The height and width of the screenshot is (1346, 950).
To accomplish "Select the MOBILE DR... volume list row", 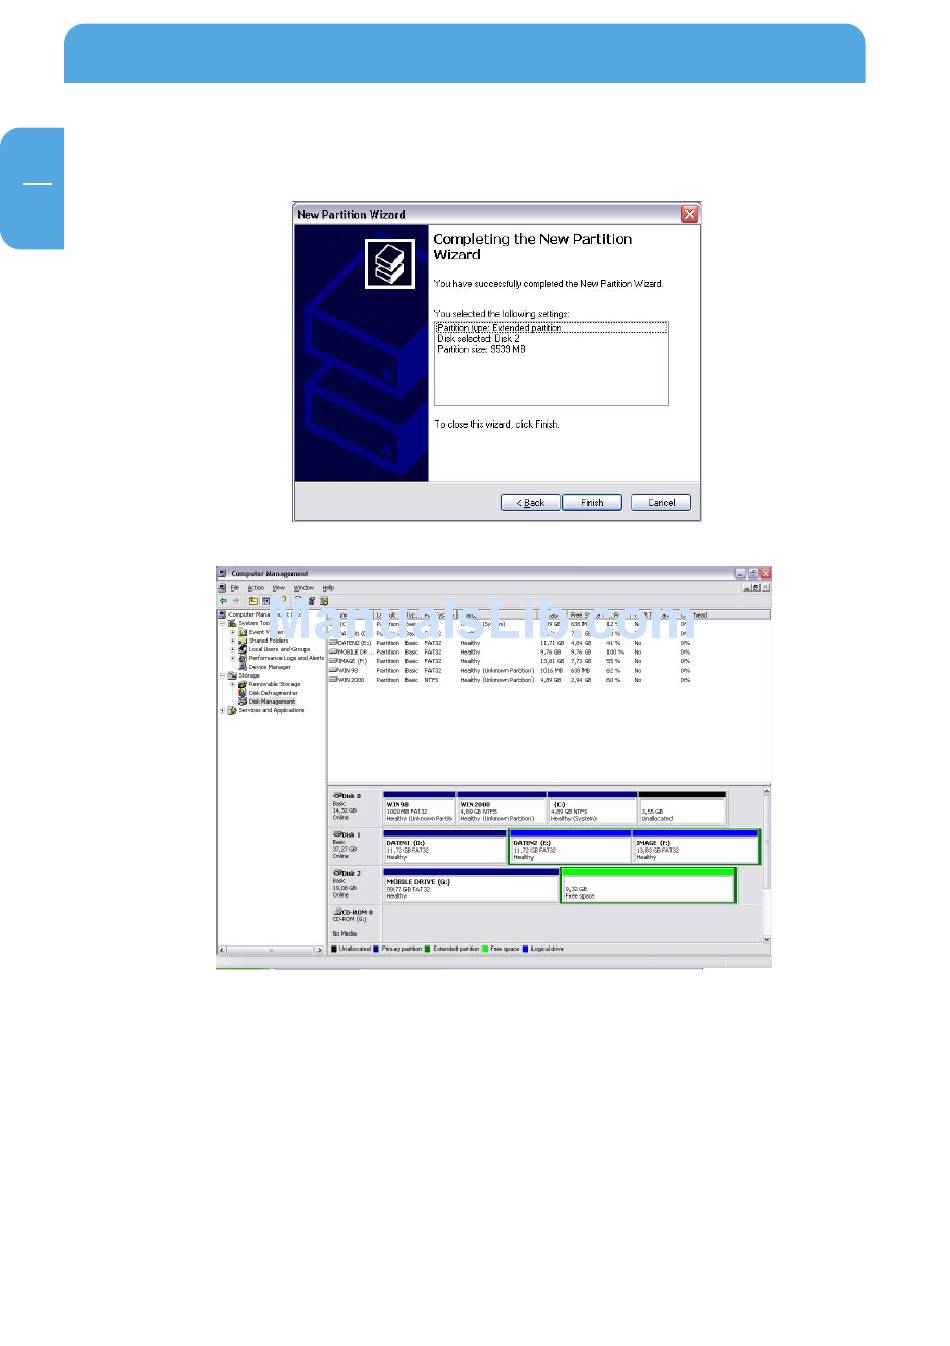I will click(x=510, y=652).
